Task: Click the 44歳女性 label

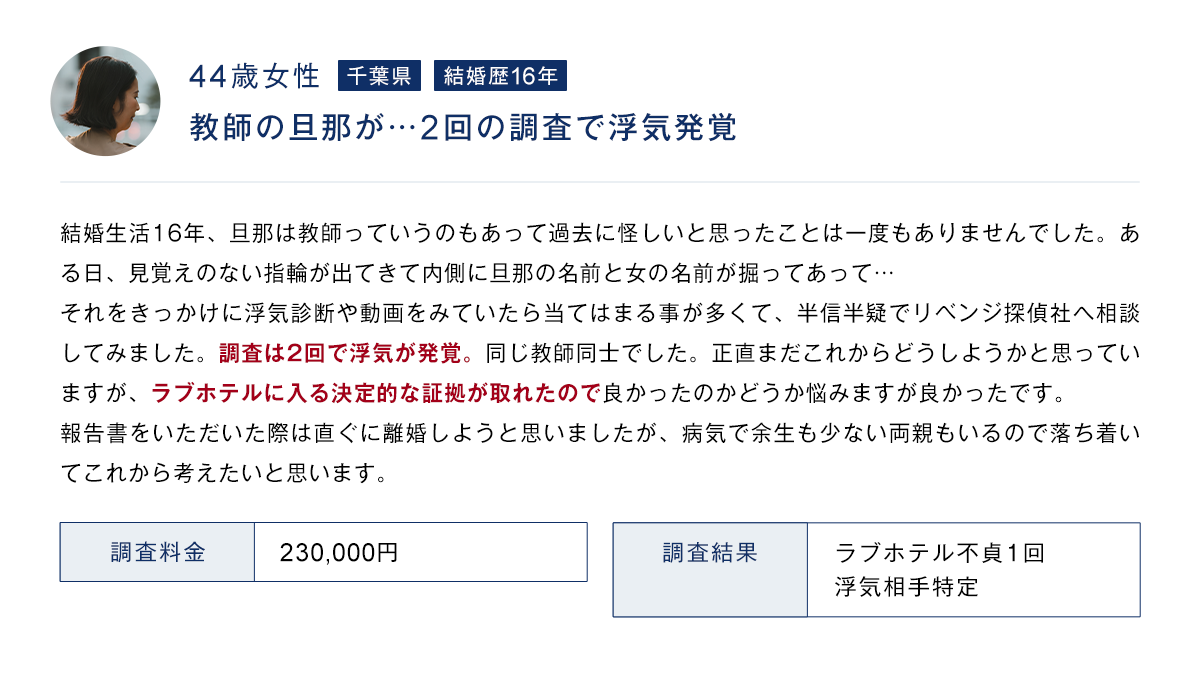Action: 254,76
